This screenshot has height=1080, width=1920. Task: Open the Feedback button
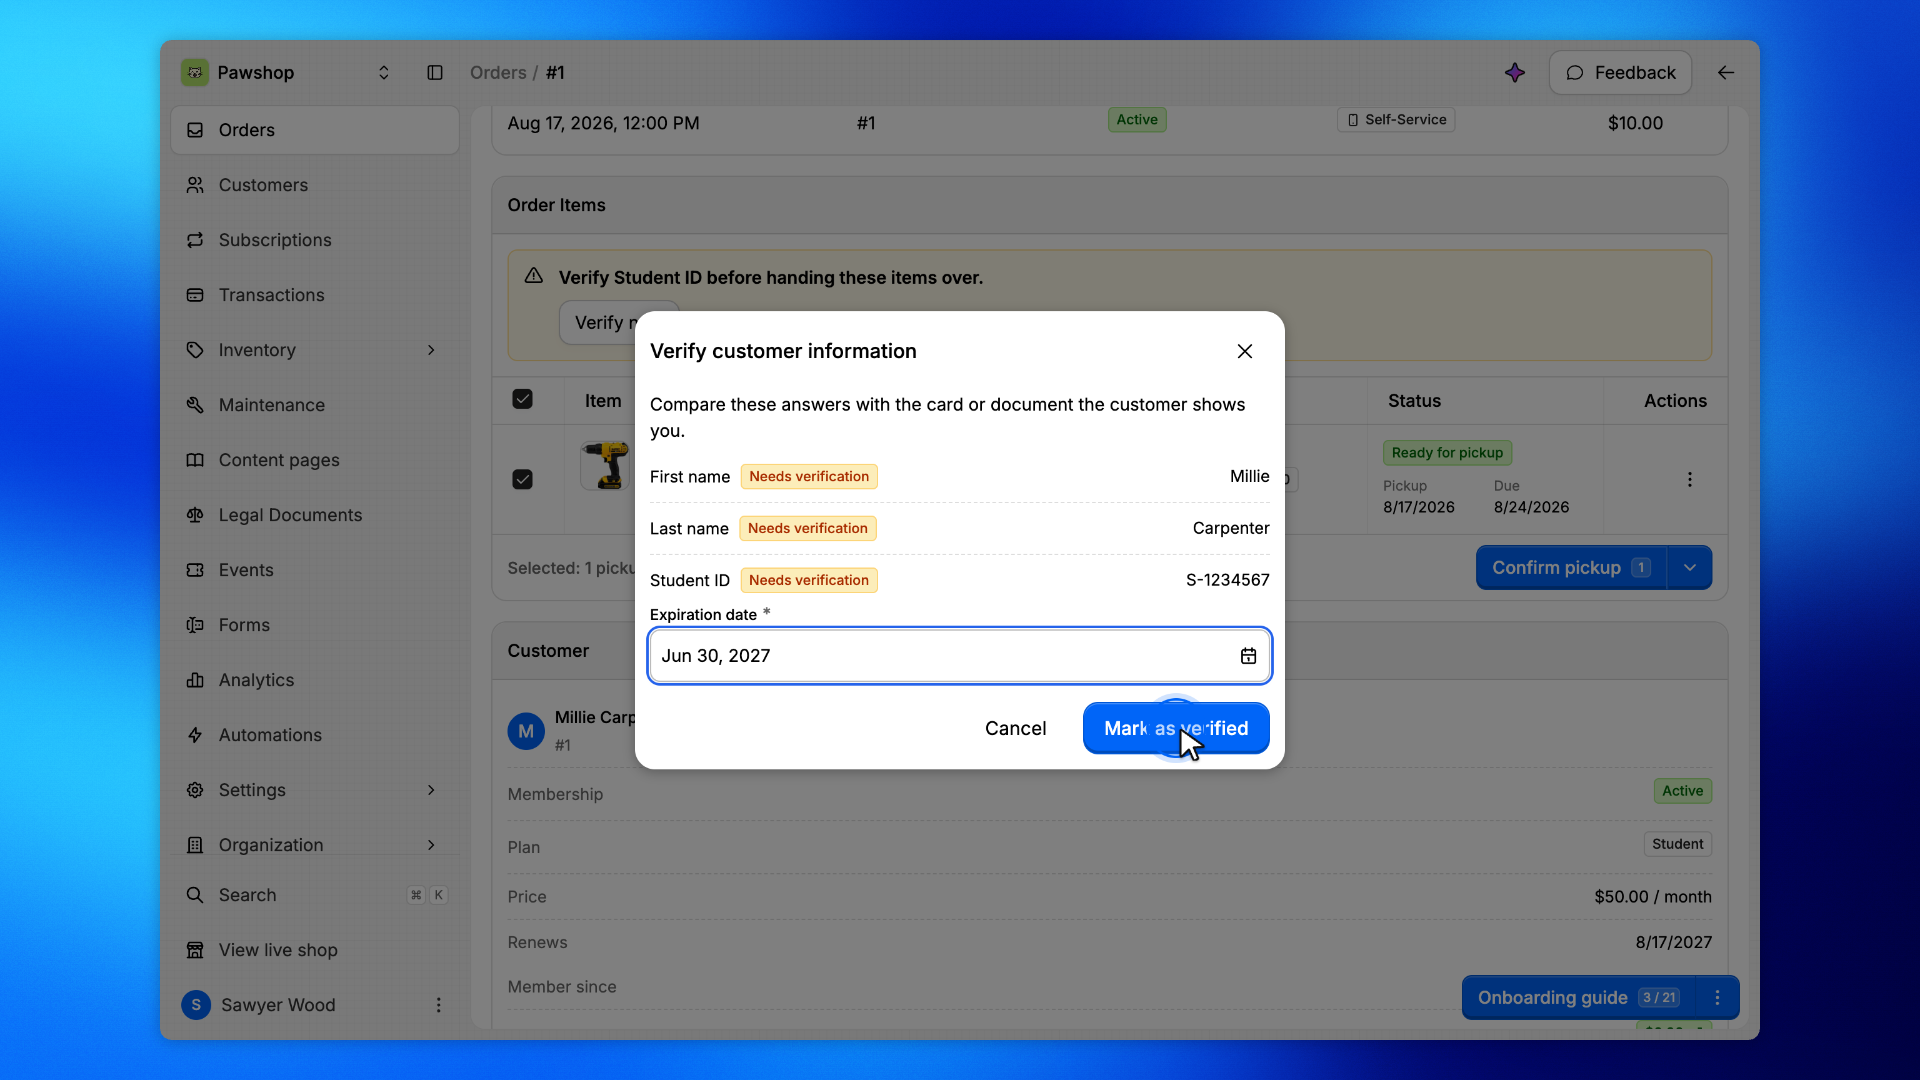point(1620,73)
